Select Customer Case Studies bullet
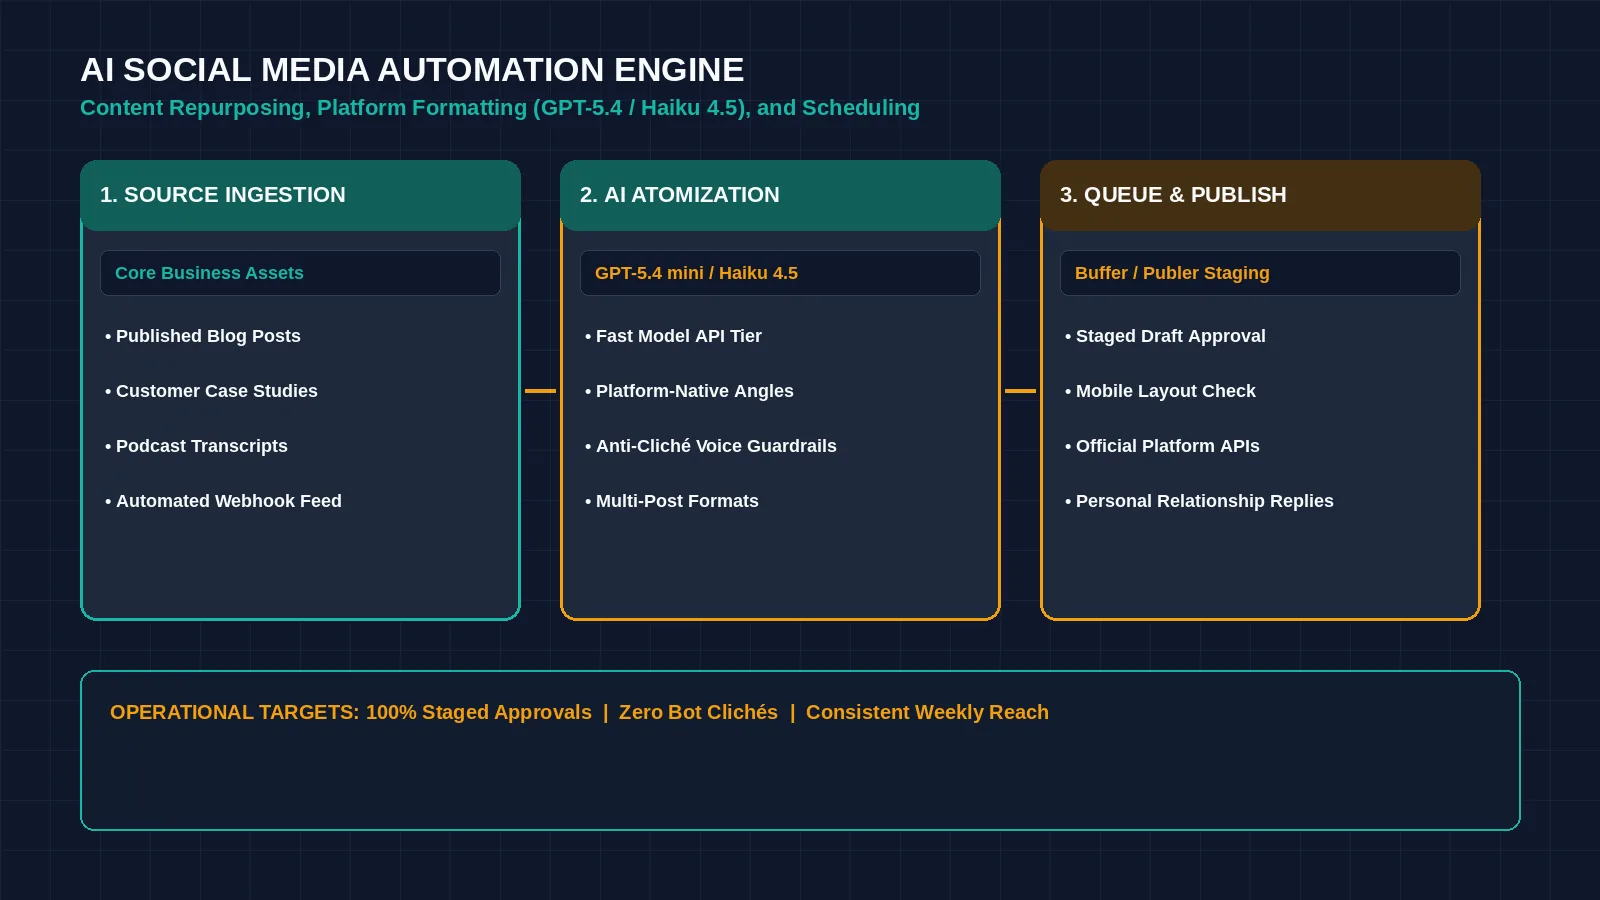The image size is (1600, 900). (x=211, y=391)
